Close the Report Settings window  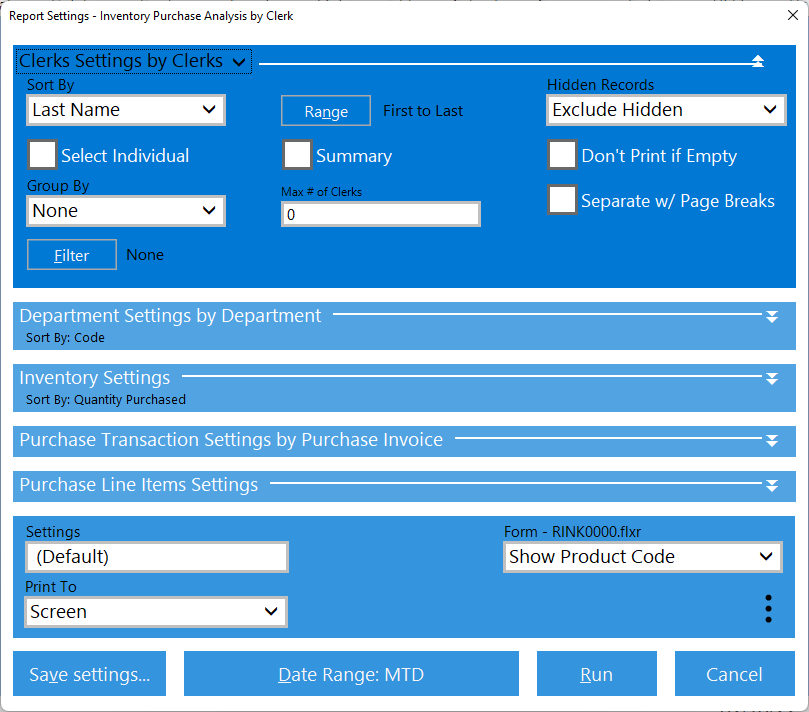coord(783,16)
